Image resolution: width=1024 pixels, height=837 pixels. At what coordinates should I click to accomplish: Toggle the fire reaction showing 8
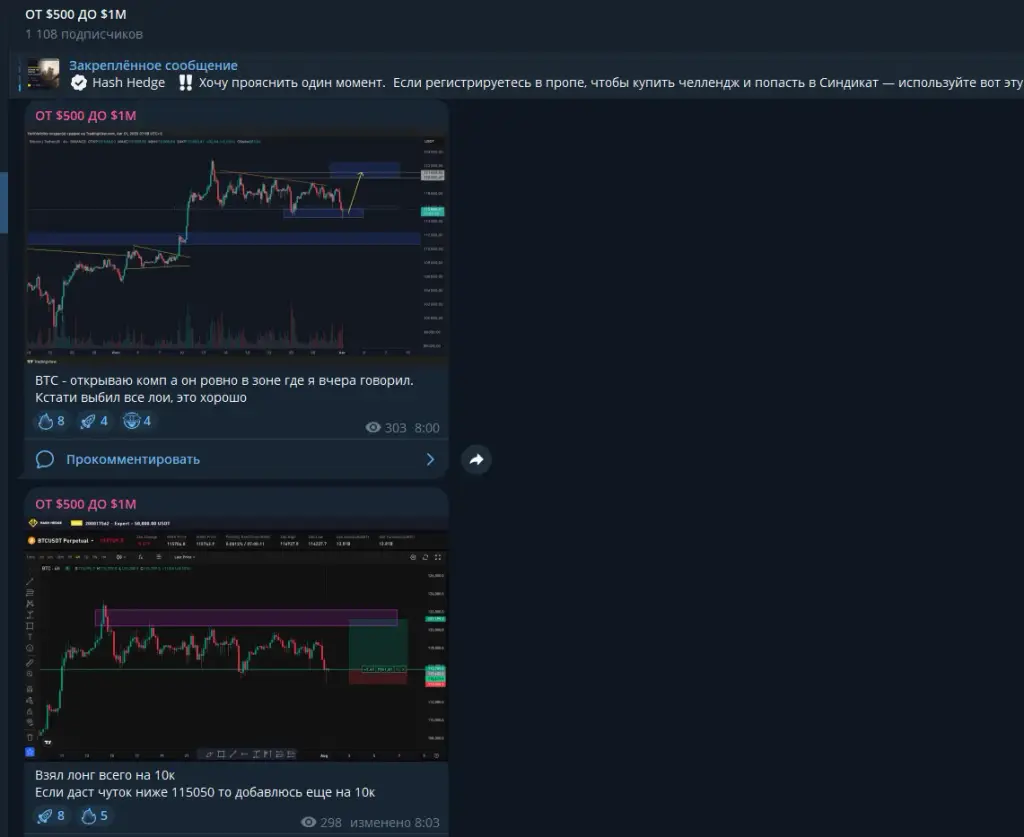(x=51, y=421)
